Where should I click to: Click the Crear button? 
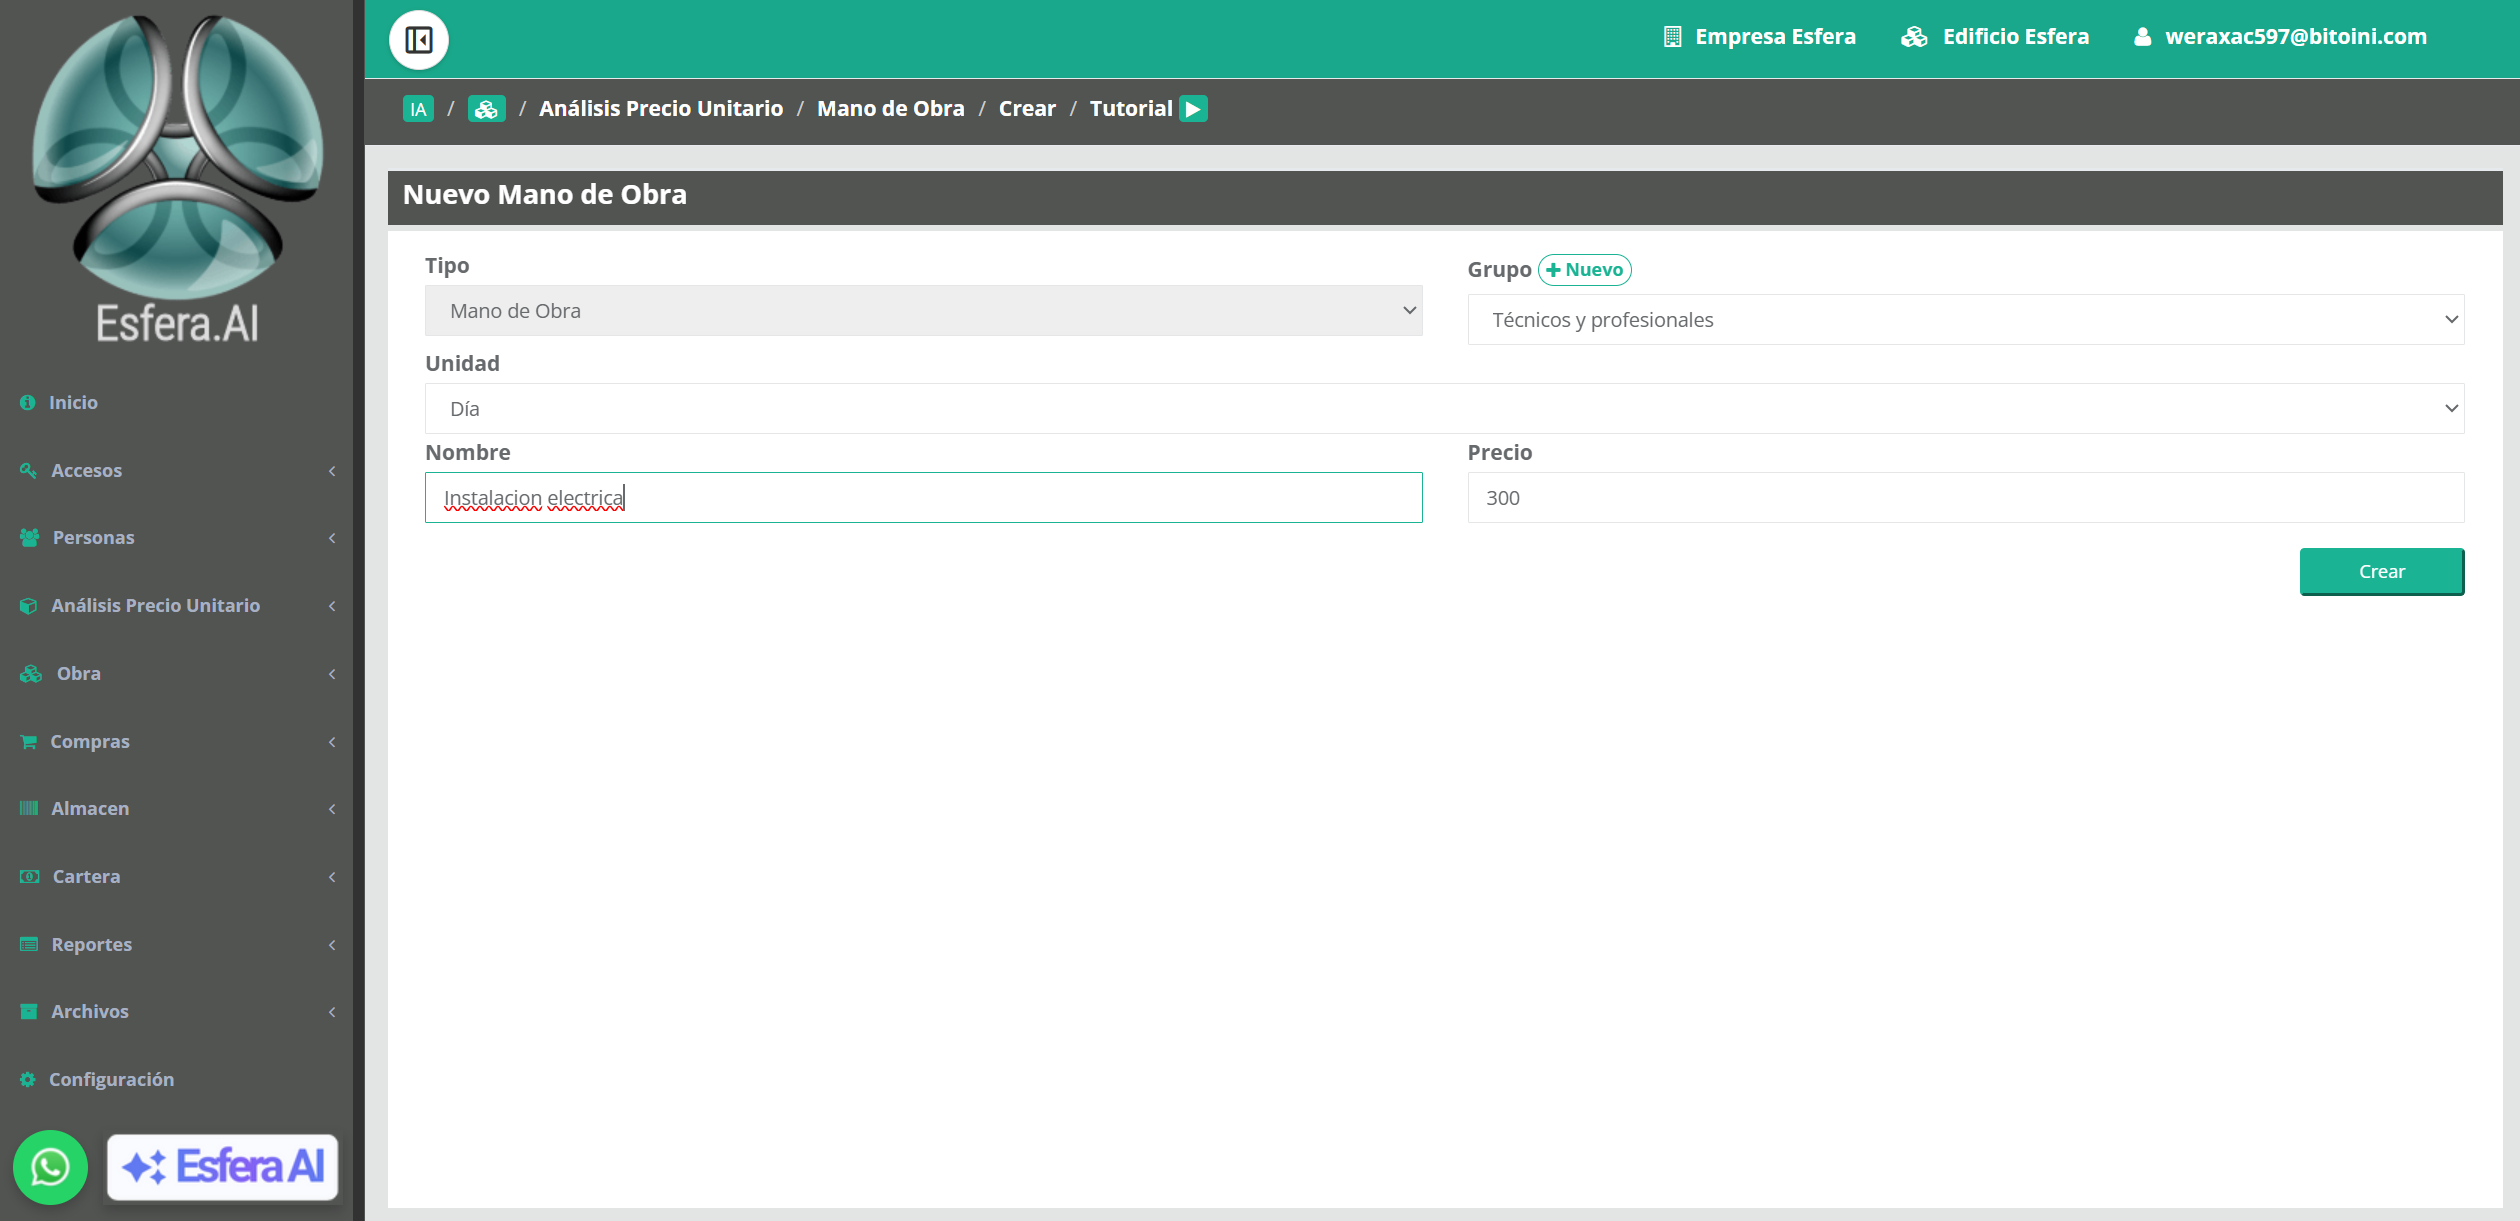point(2381,571)
